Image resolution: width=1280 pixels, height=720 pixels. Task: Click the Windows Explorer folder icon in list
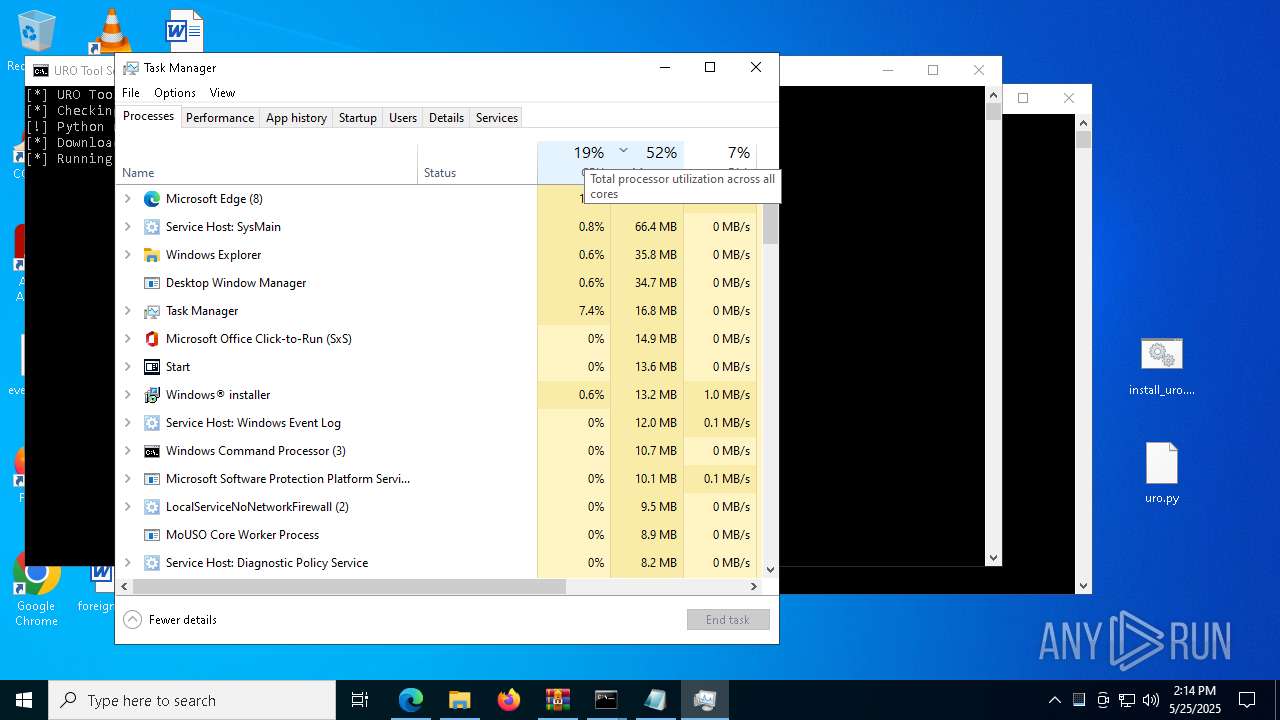click(152, 255)
